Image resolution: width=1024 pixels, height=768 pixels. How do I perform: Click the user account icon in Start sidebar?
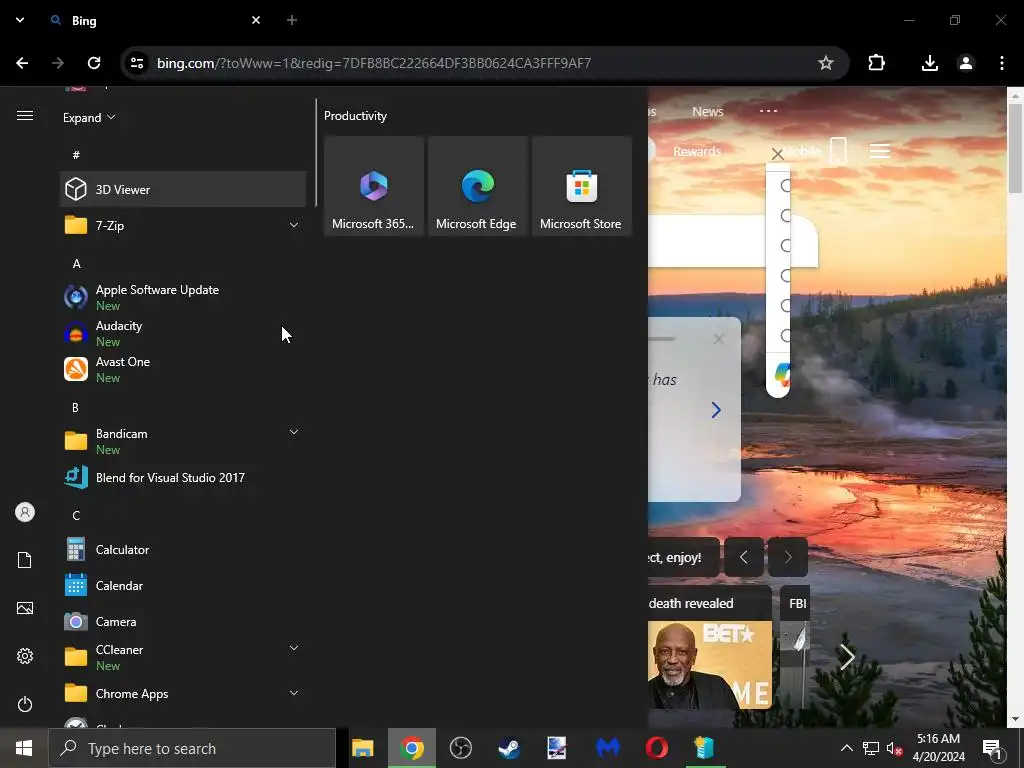(25, 512)
